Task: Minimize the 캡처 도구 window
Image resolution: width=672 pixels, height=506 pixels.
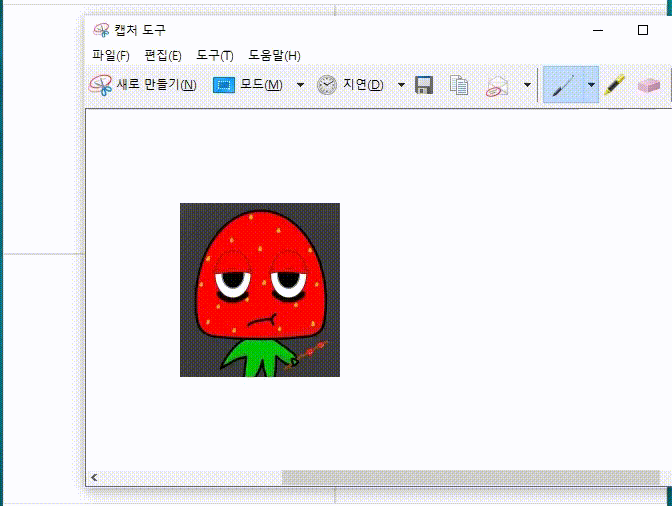Action: 598,30
